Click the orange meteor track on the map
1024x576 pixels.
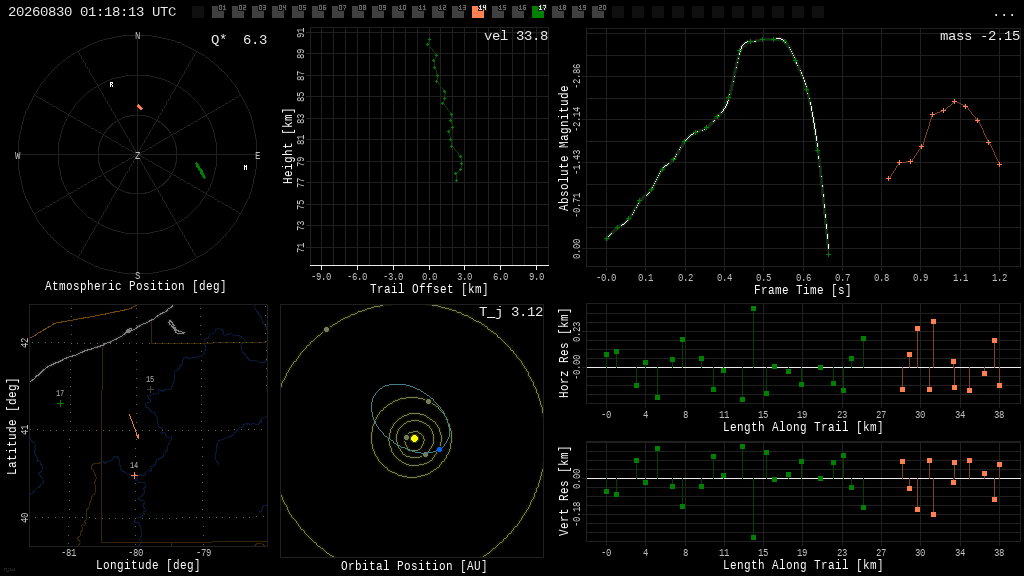(x=134, y=426)
